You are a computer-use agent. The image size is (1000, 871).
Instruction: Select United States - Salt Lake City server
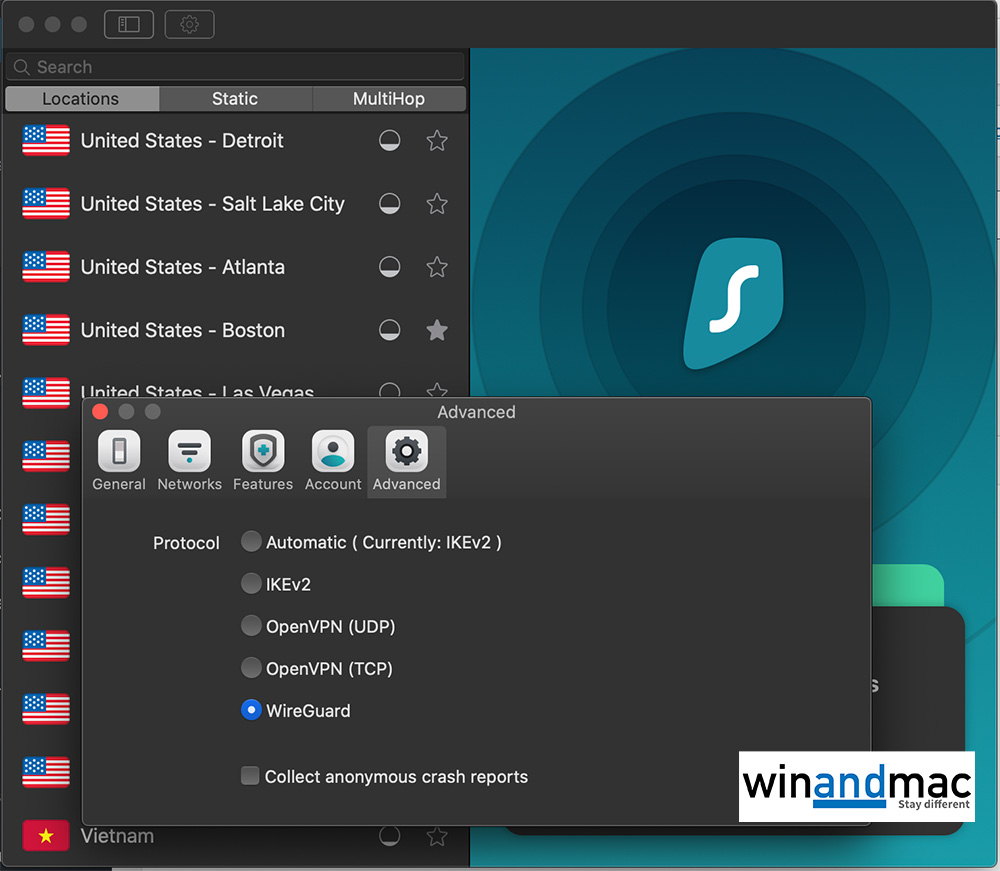pyautogui.click(x=212, y=204)
